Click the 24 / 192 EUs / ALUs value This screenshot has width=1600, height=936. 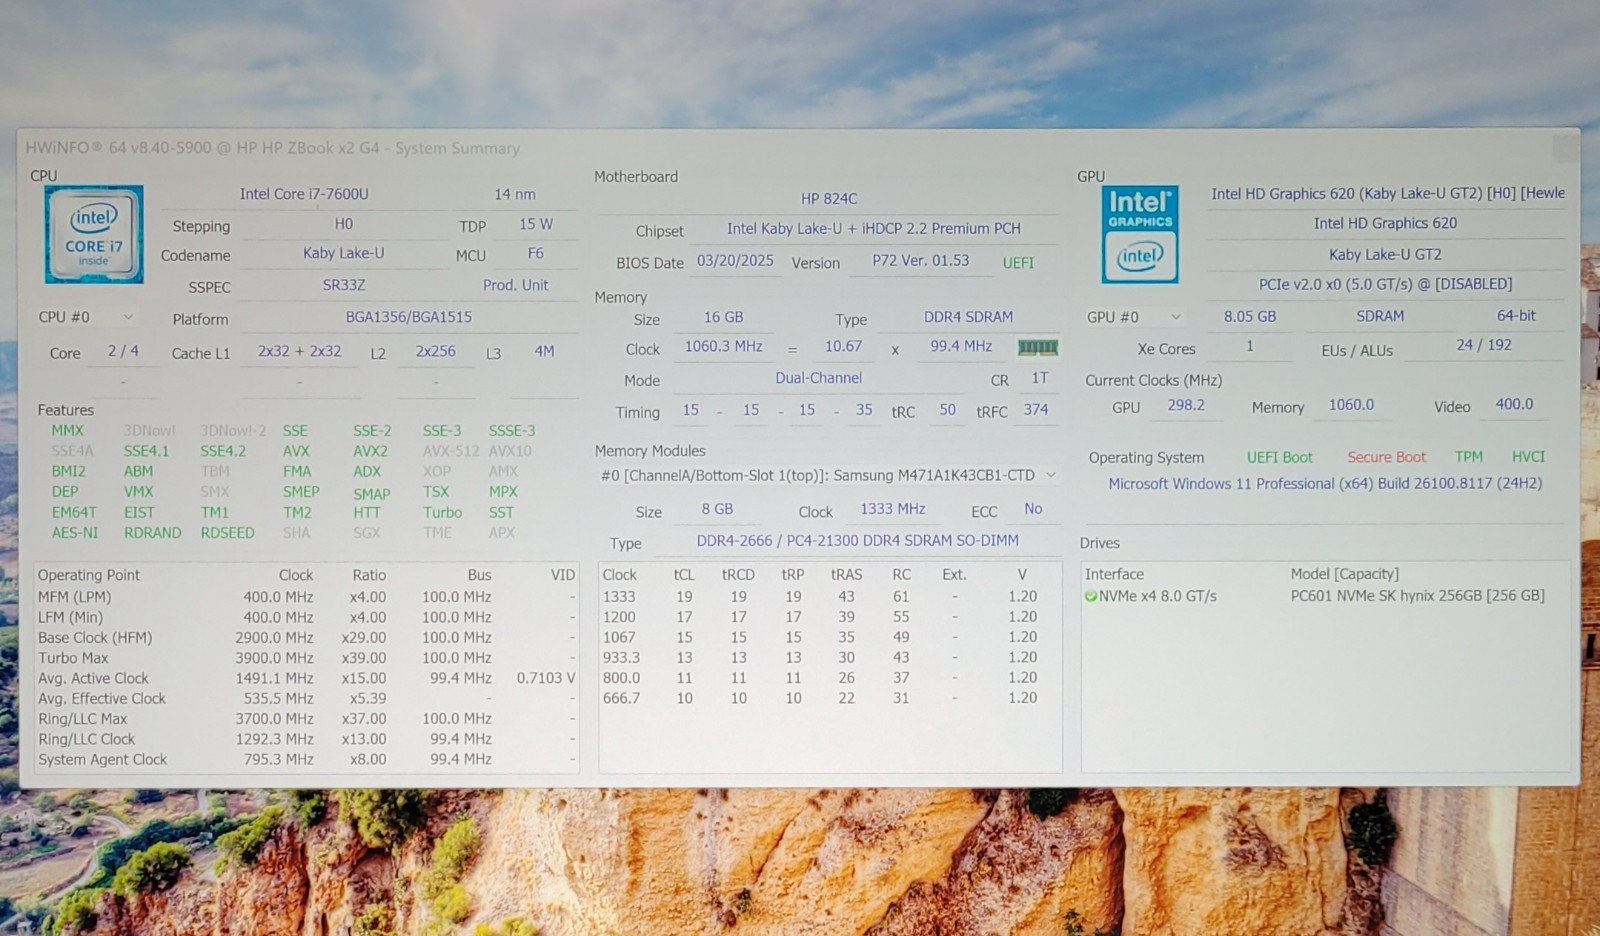[1483, 345]
